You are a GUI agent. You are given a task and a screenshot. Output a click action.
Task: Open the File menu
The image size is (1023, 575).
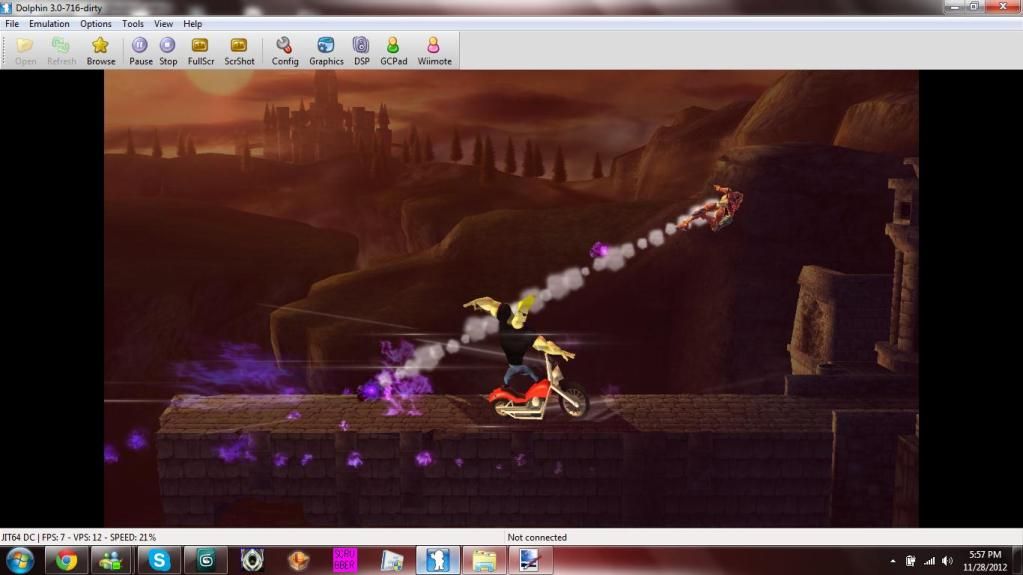coord(12,23)
